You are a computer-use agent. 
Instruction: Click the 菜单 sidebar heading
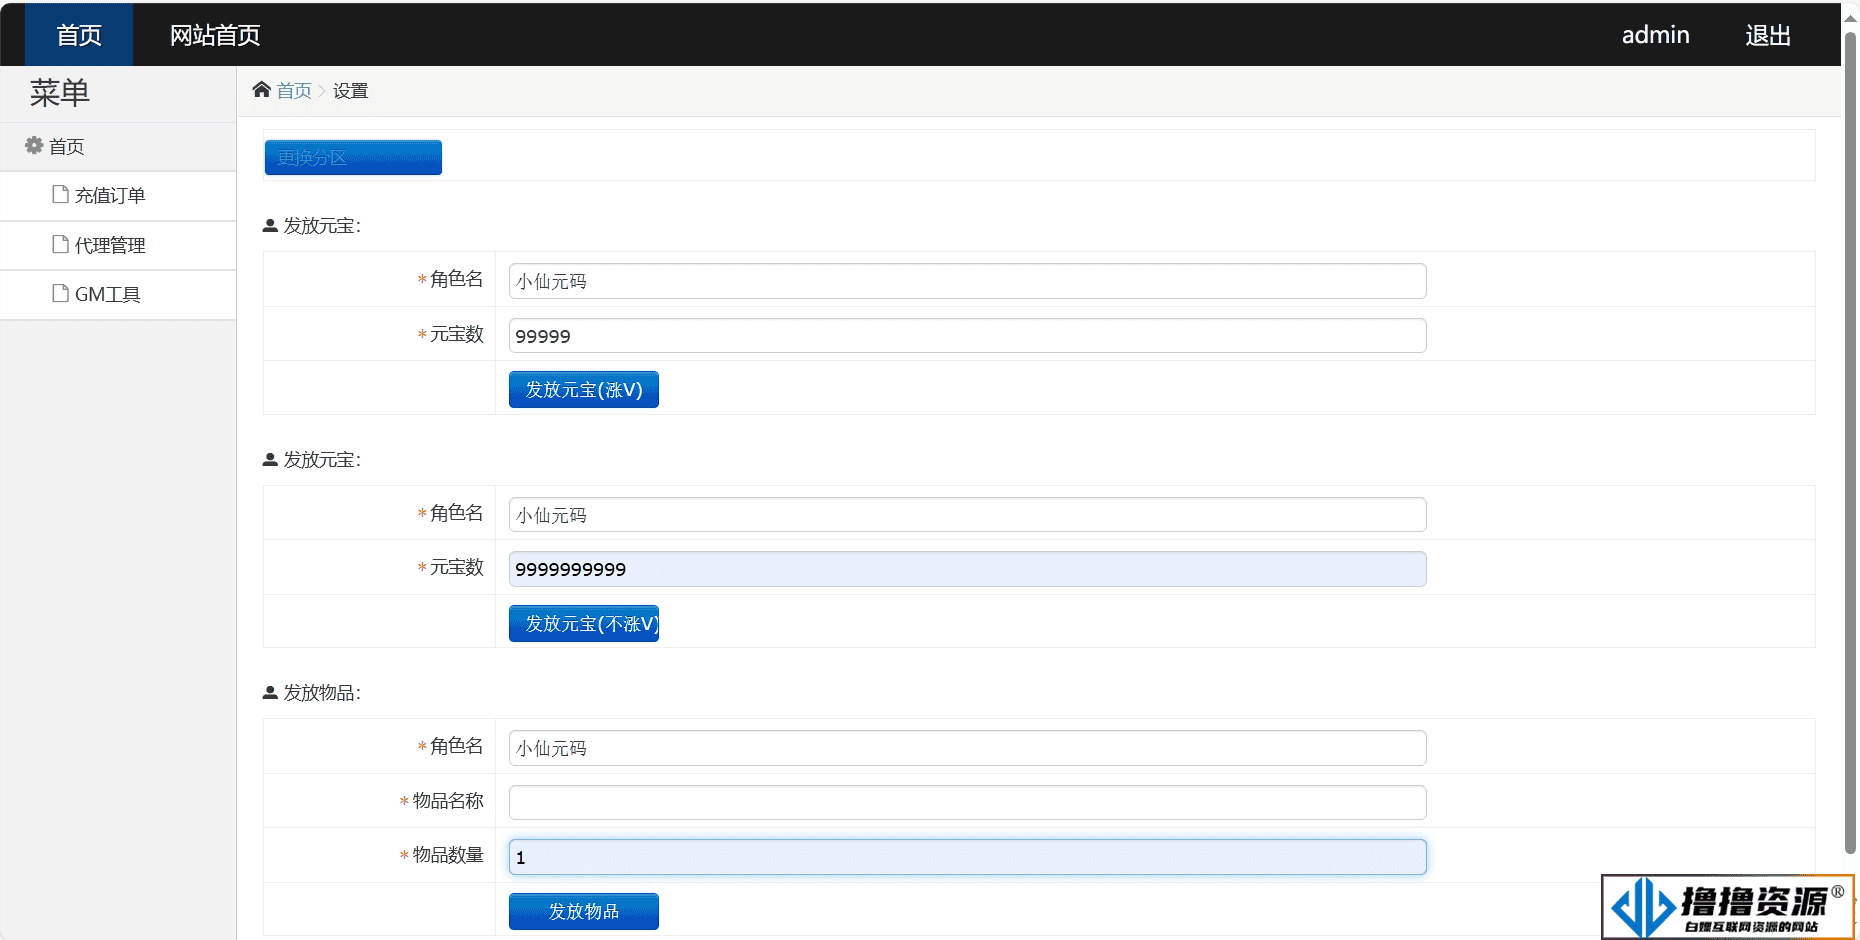pos(60,93)
